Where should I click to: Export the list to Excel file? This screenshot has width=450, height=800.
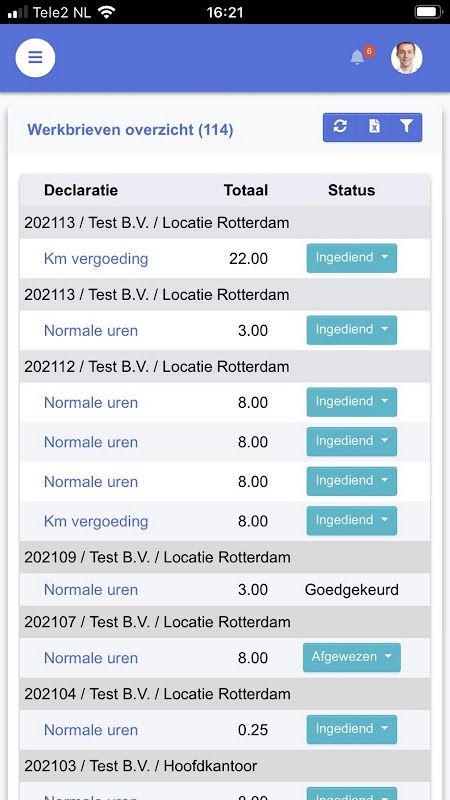click(x=374, y=127)
